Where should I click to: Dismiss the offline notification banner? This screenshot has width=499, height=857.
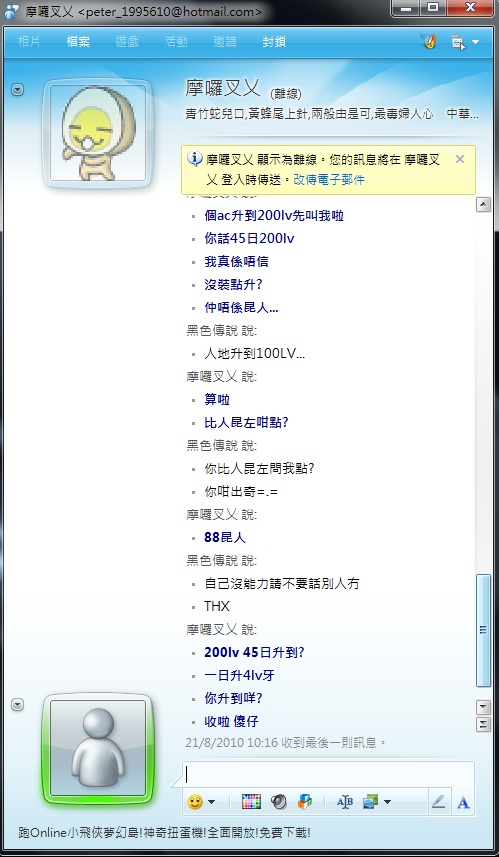460,159
